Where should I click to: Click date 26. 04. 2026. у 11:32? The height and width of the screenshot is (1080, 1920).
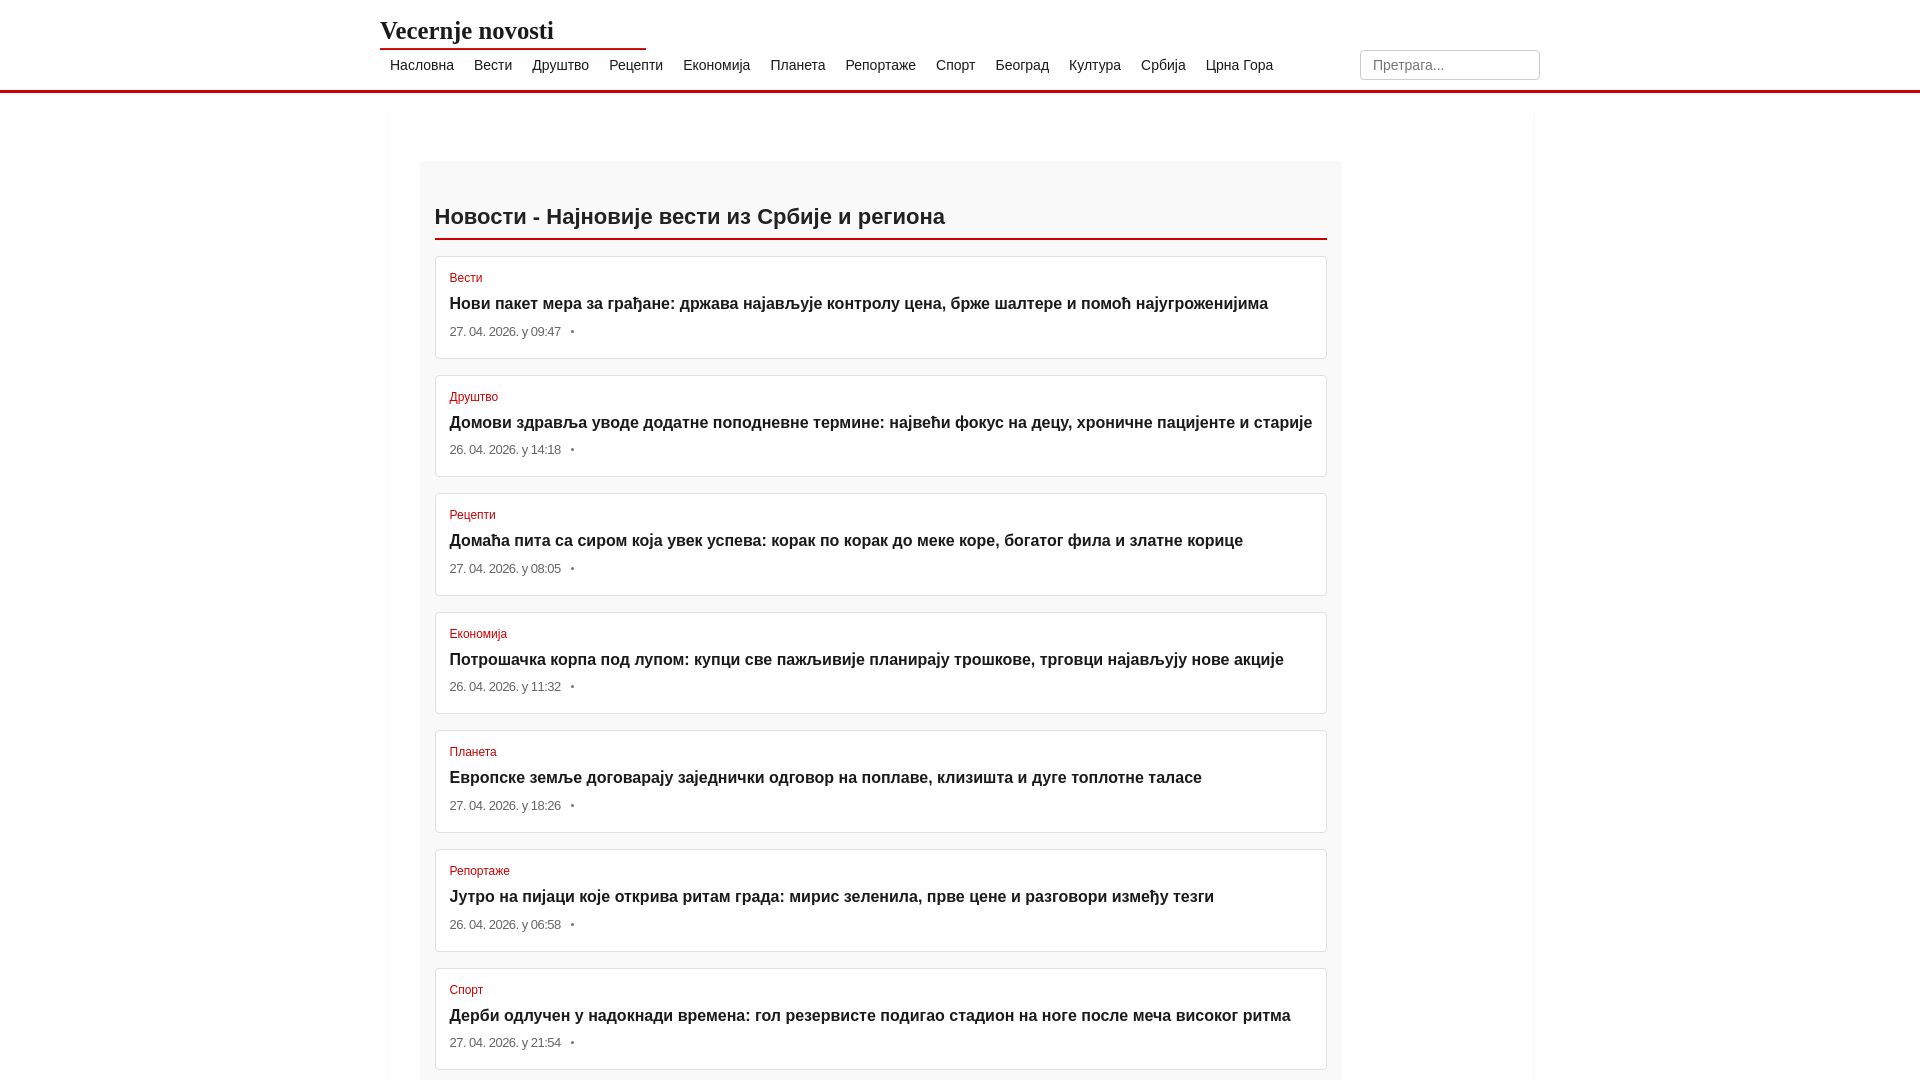505,687
